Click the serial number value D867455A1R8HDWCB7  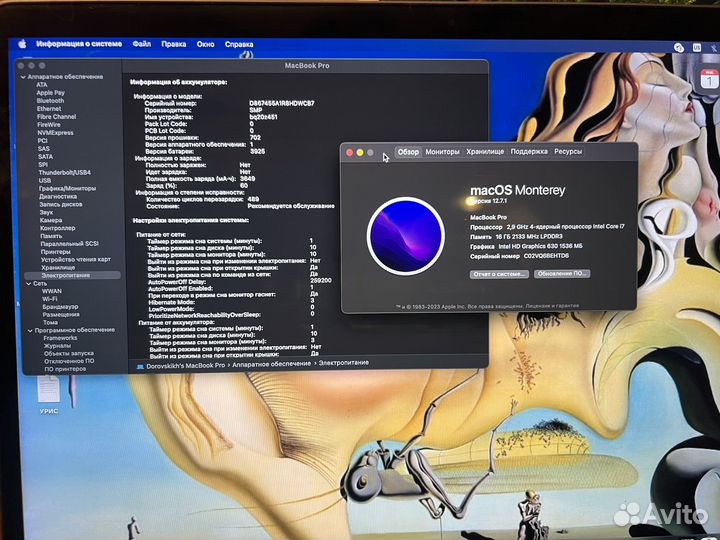click(281, 103)
